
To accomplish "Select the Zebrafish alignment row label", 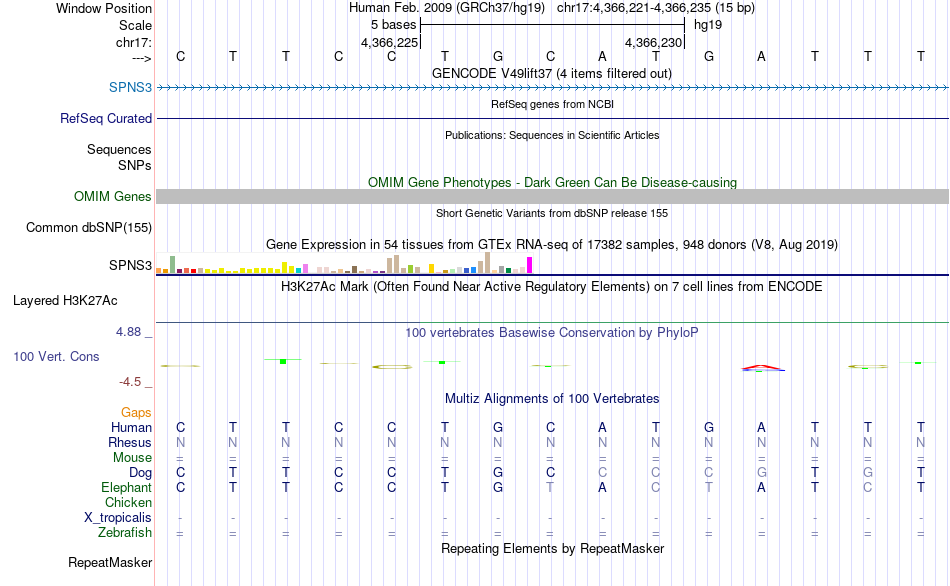I will coord(125,532).
